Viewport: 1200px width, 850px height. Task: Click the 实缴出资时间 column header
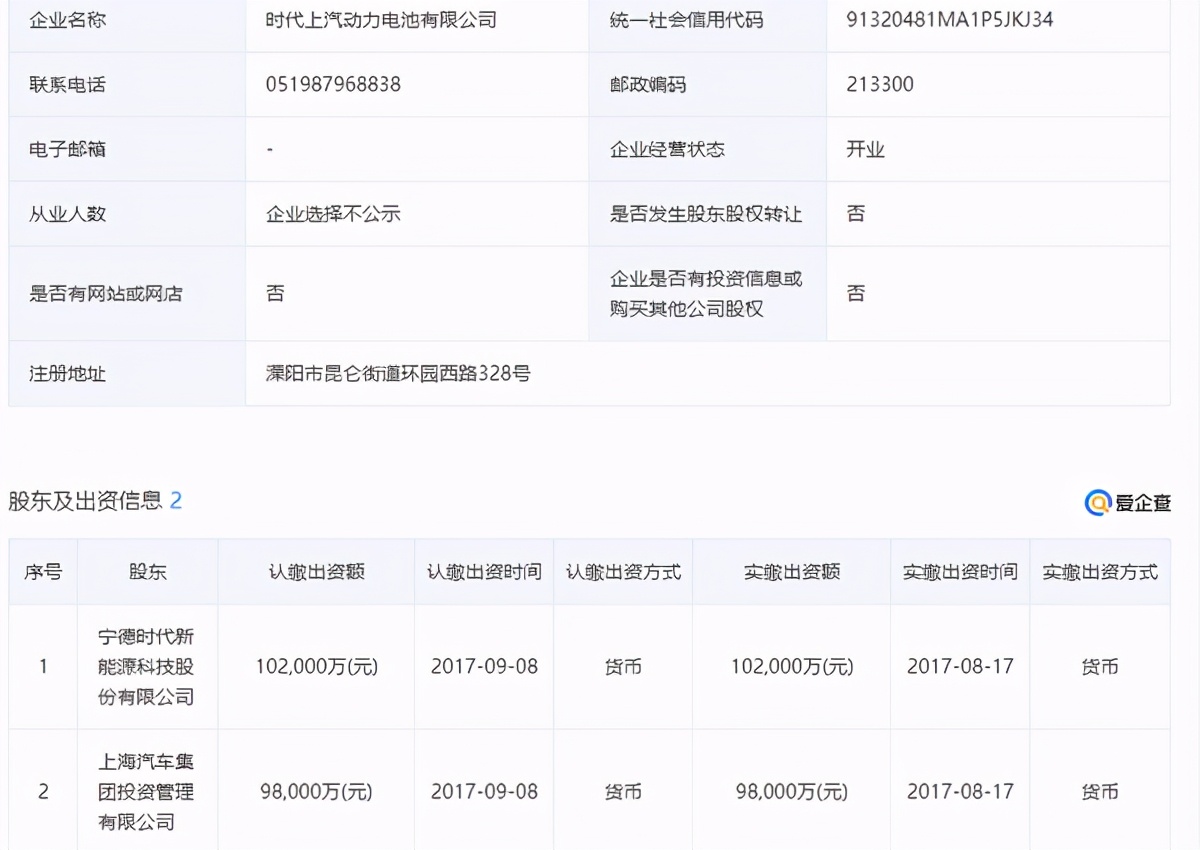coord(960,572)
